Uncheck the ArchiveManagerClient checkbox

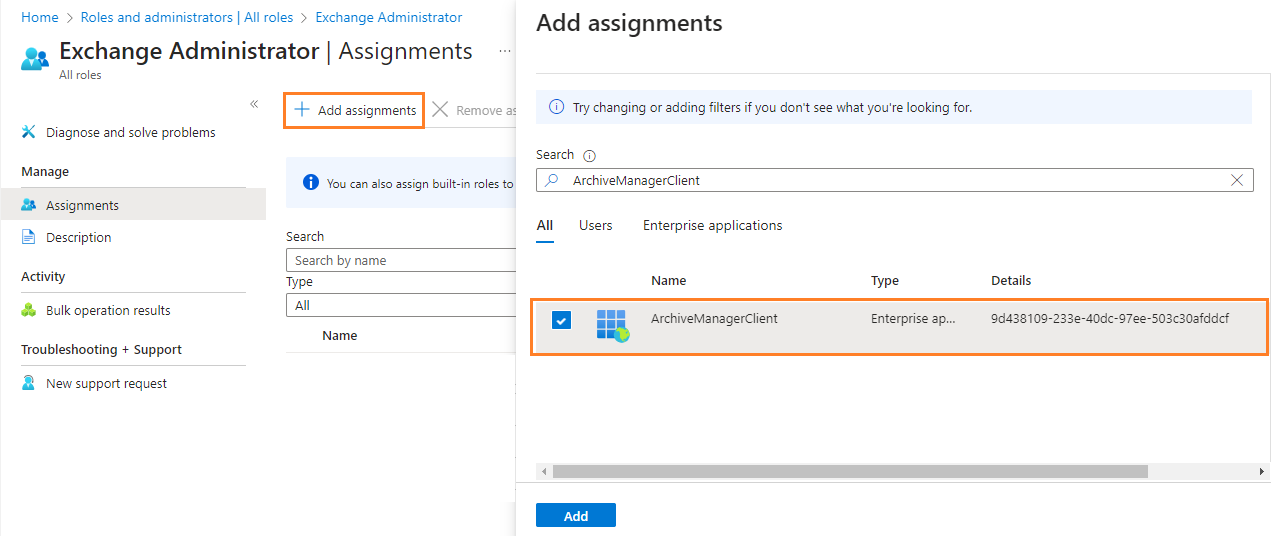[561, 320]
